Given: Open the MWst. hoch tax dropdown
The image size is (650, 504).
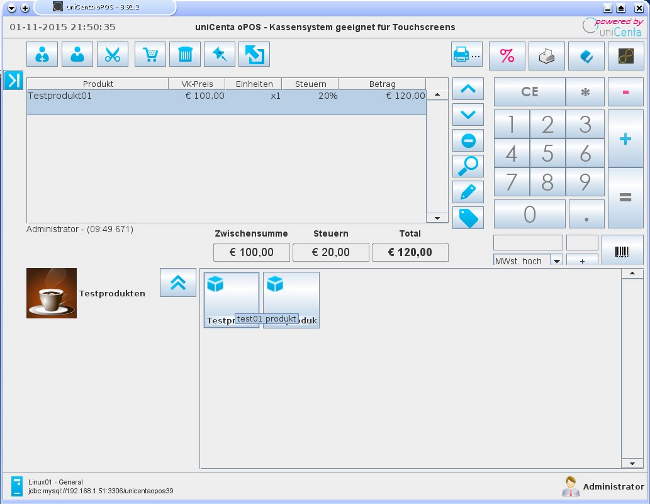Looking at the screenshot, I should 556,261.
